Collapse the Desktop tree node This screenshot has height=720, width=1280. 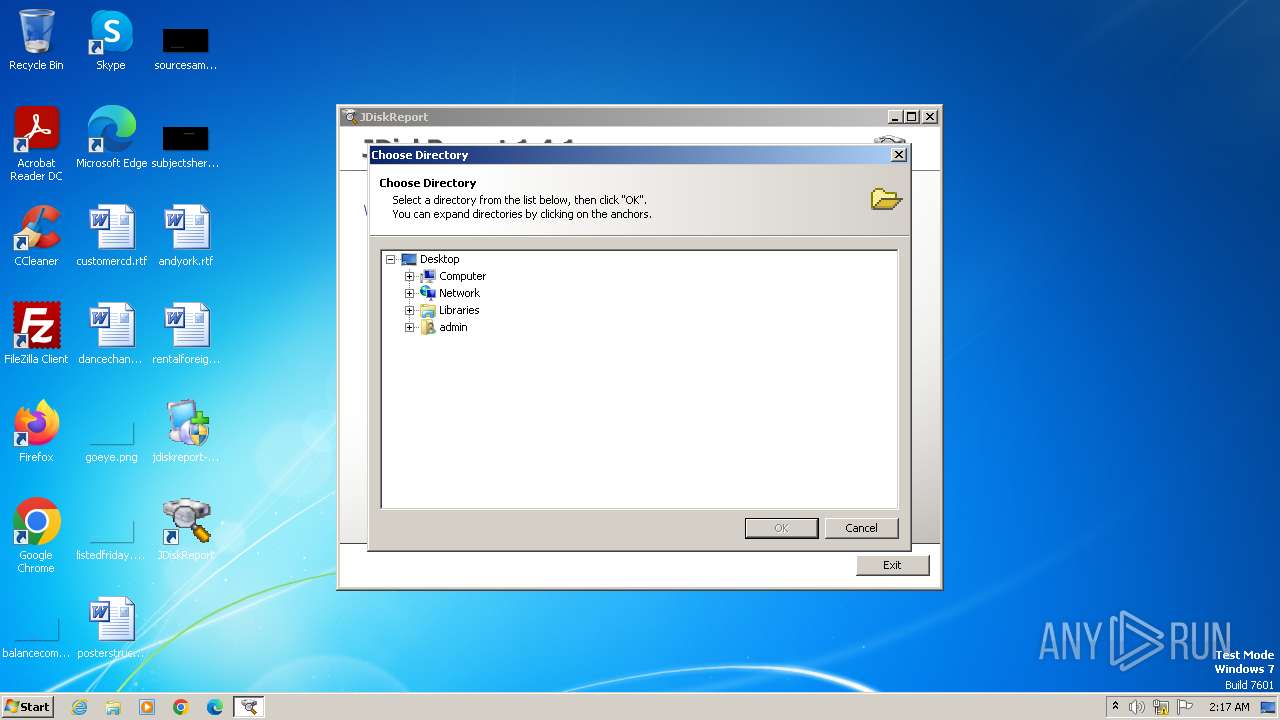391,259
